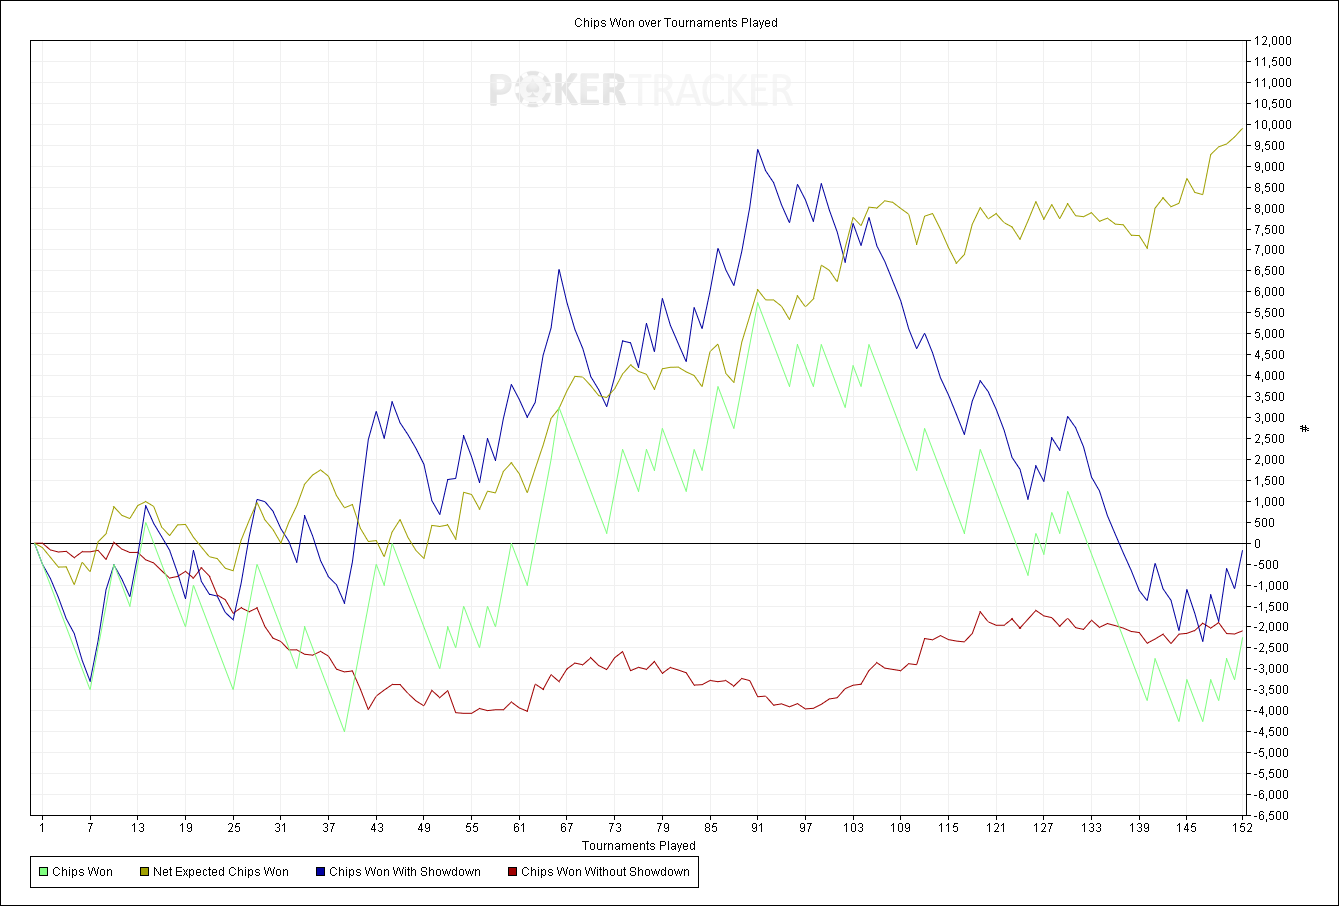Image resolution: width=1339 pixels, height=906 pixels.
Task: Click the "Tournaments Played" x-axis label
Action: pyautogui.click(x=639, y=846)
